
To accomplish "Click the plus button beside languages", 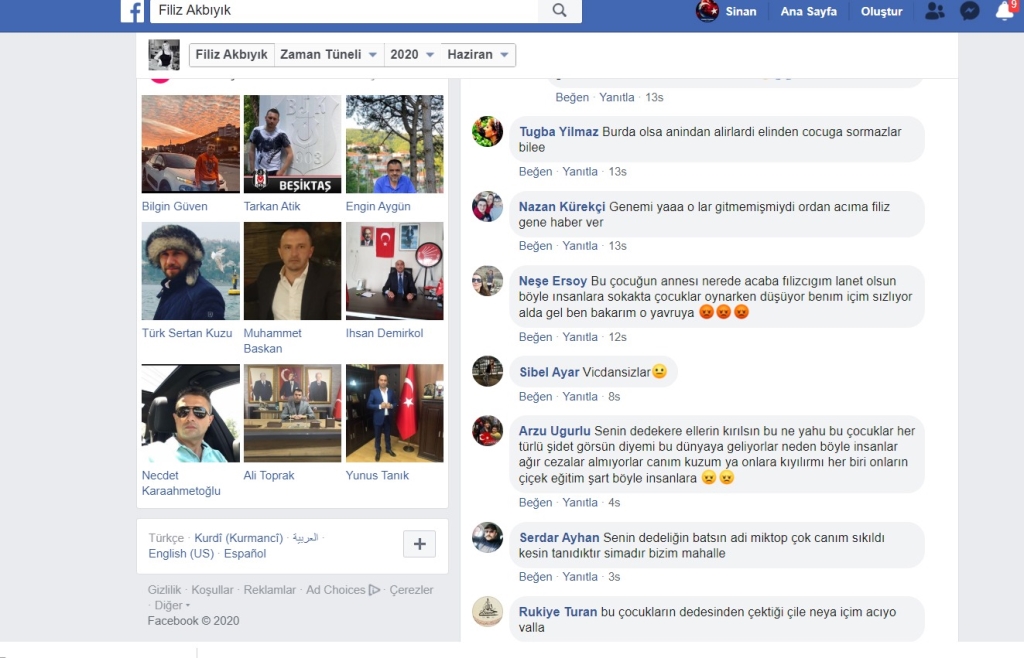I will pos(419,544).
